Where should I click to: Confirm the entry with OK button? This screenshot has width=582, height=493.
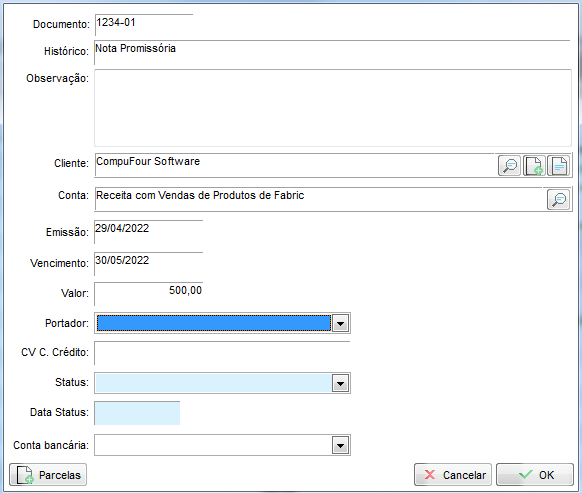click(x=534, y=474)
